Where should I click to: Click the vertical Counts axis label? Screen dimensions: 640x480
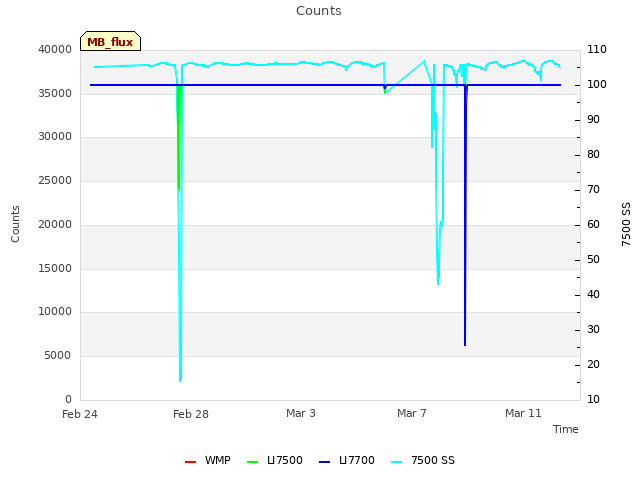click(x=15, y=224)
